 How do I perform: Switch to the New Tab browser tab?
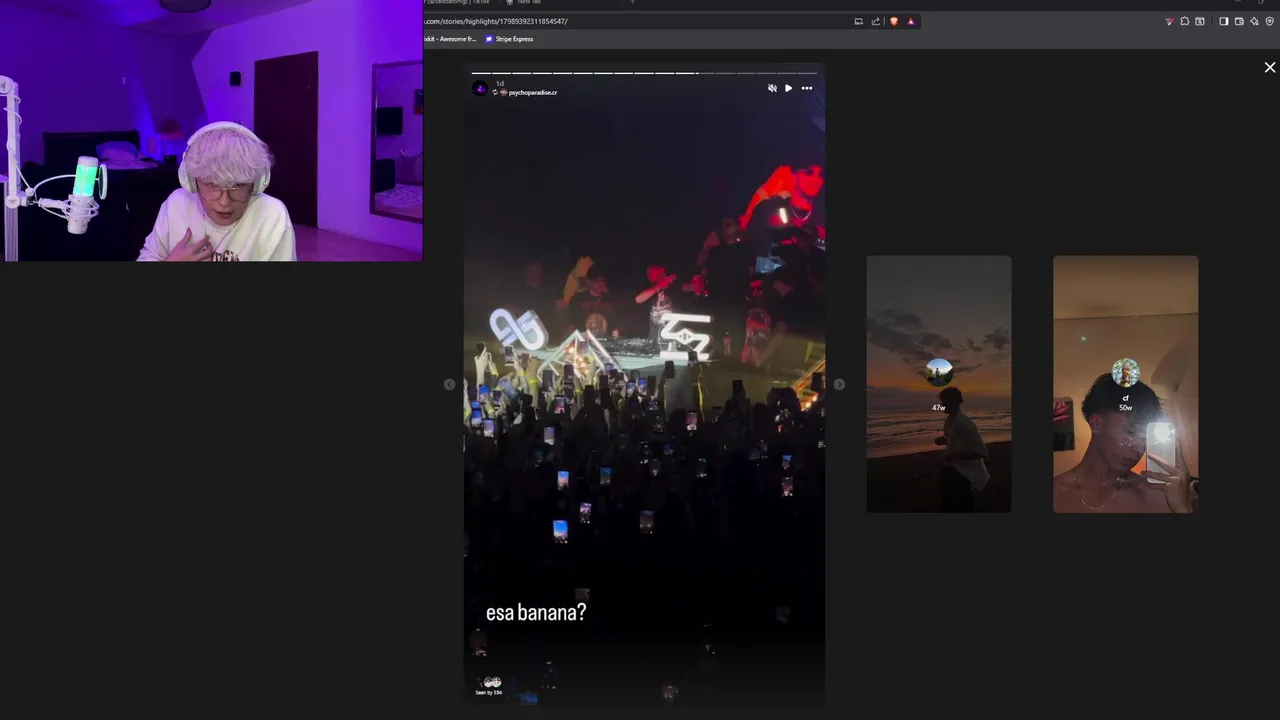(x=528, y=2)
